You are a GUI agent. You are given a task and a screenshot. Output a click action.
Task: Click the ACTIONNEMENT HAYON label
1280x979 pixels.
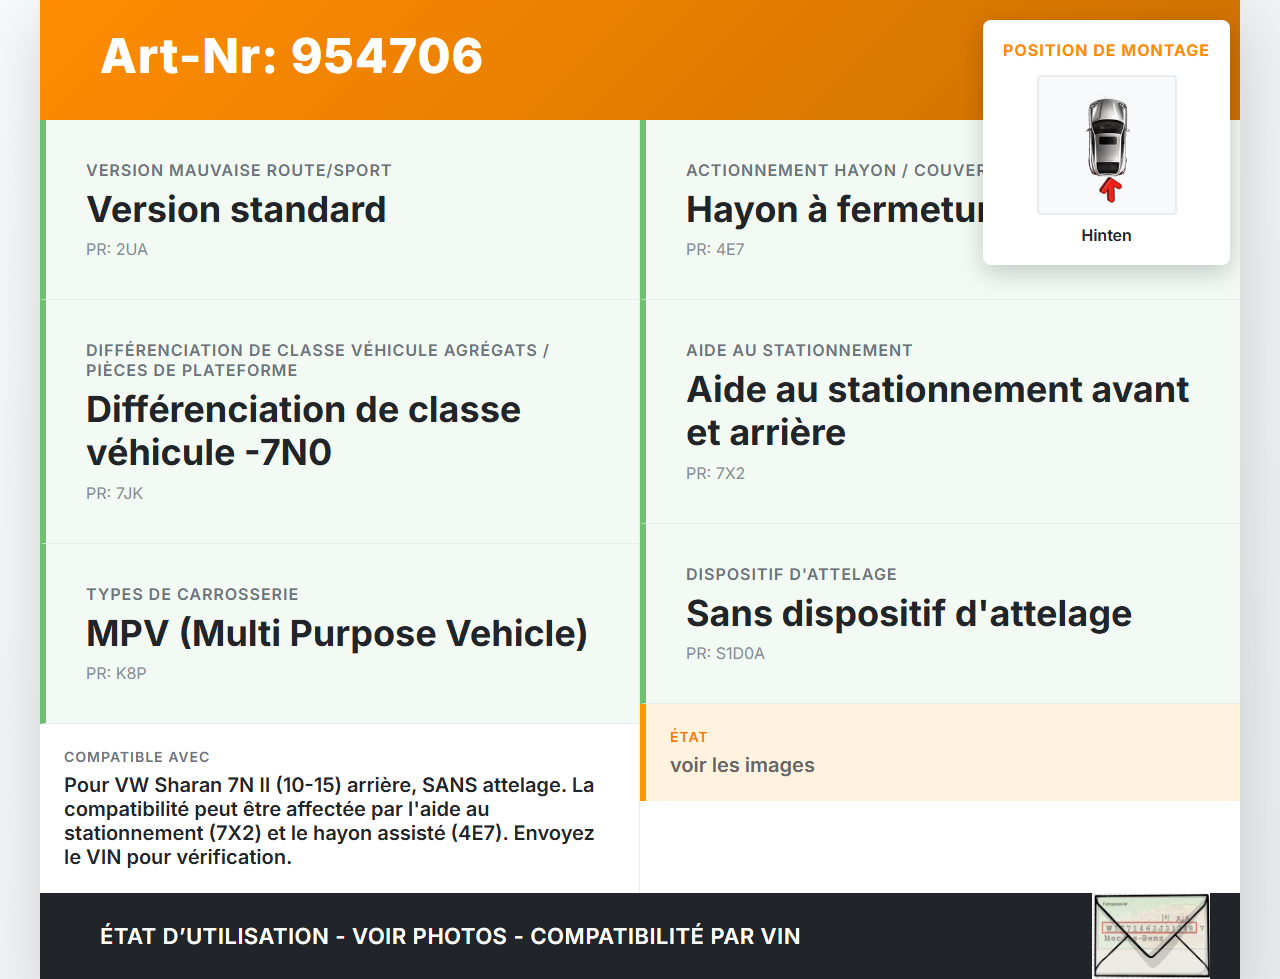point(835,170)
